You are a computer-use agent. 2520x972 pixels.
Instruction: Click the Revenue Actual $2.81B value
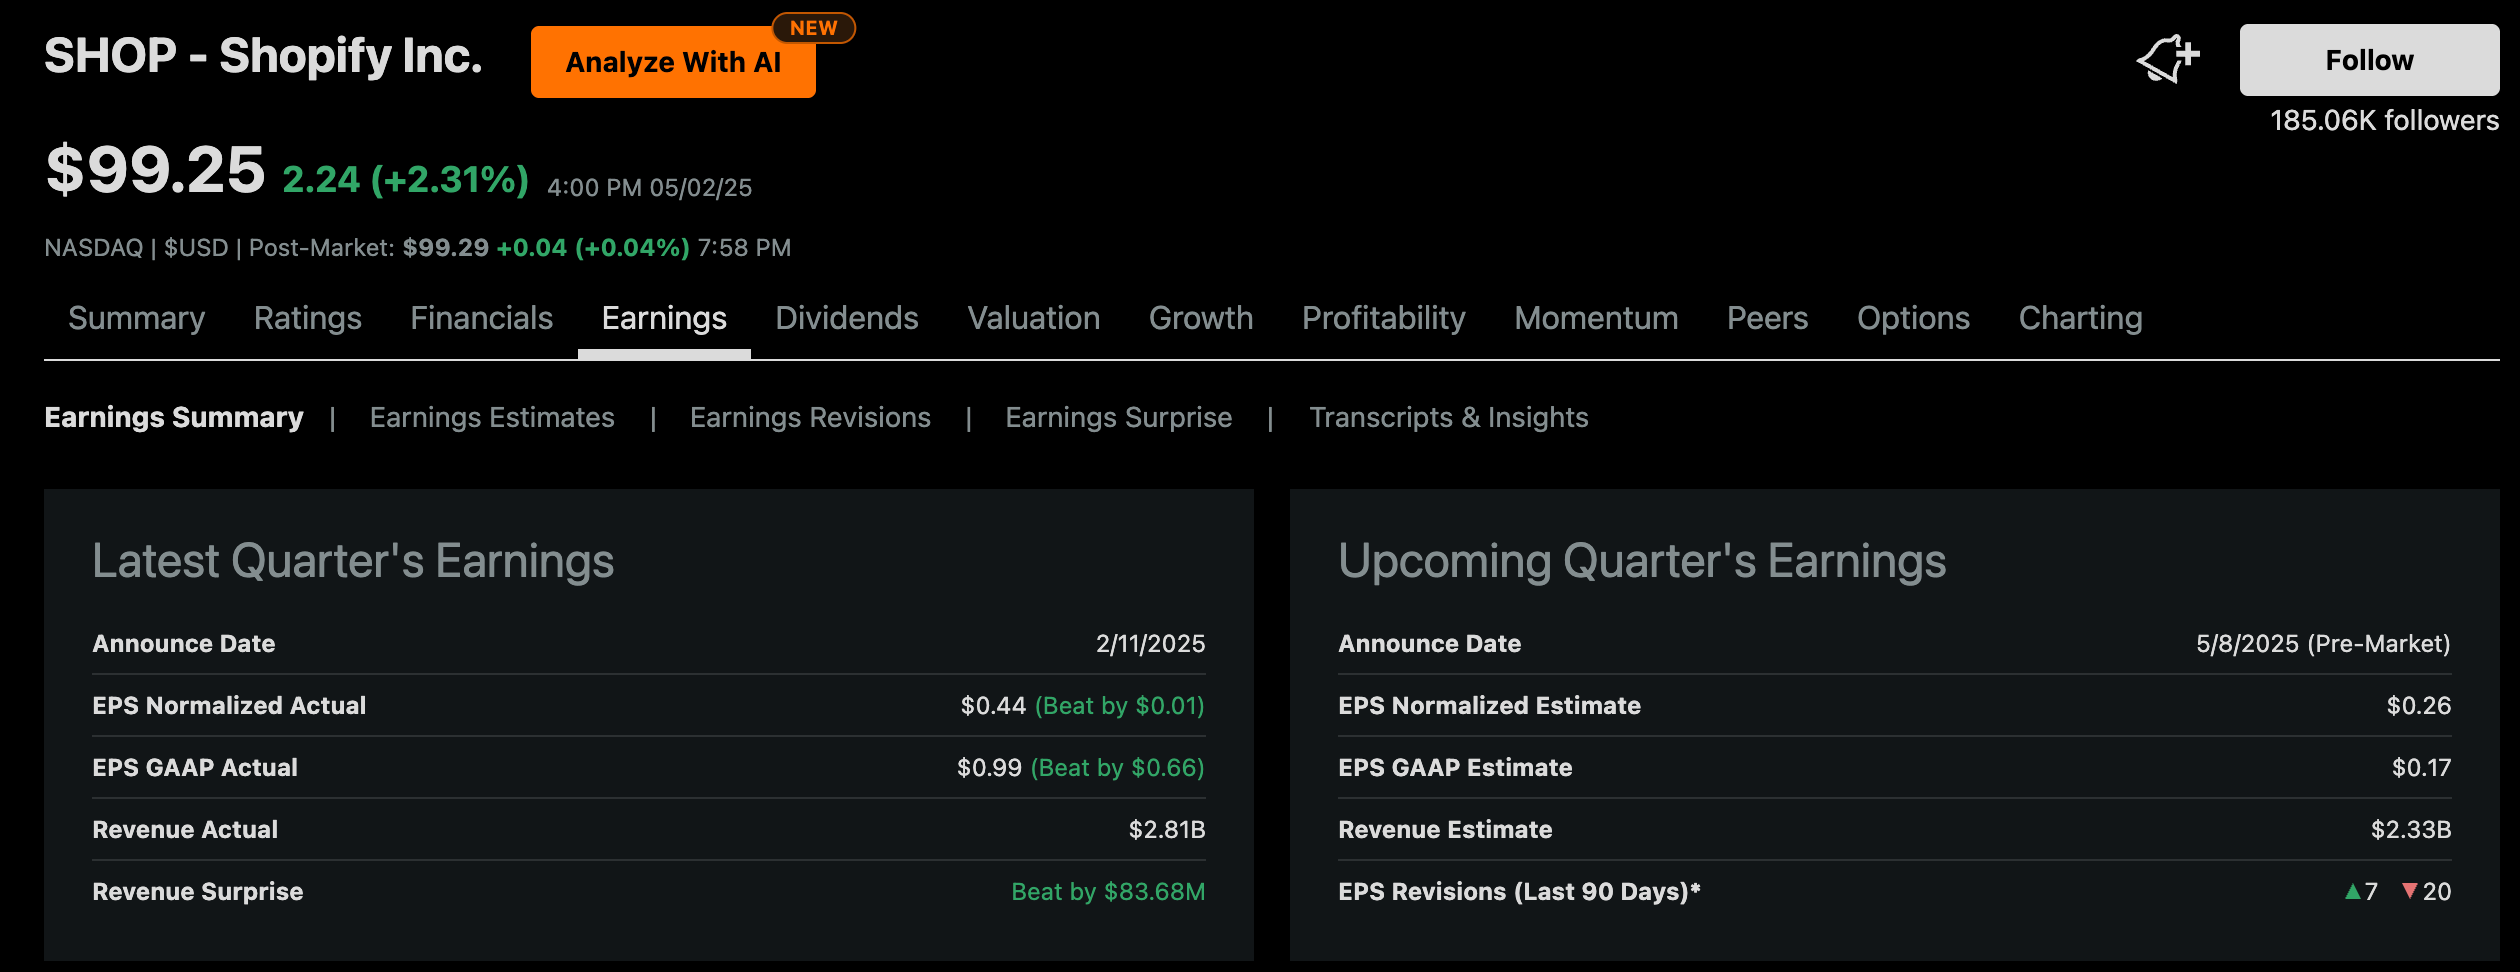1167,830
